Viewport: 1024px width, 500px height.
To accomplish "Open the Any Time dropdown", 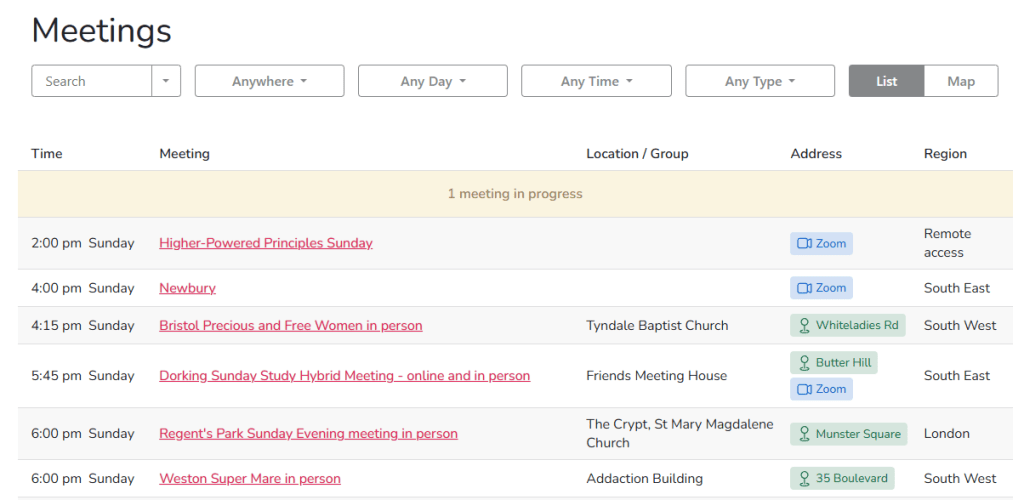I will click(x=596, y=81).
